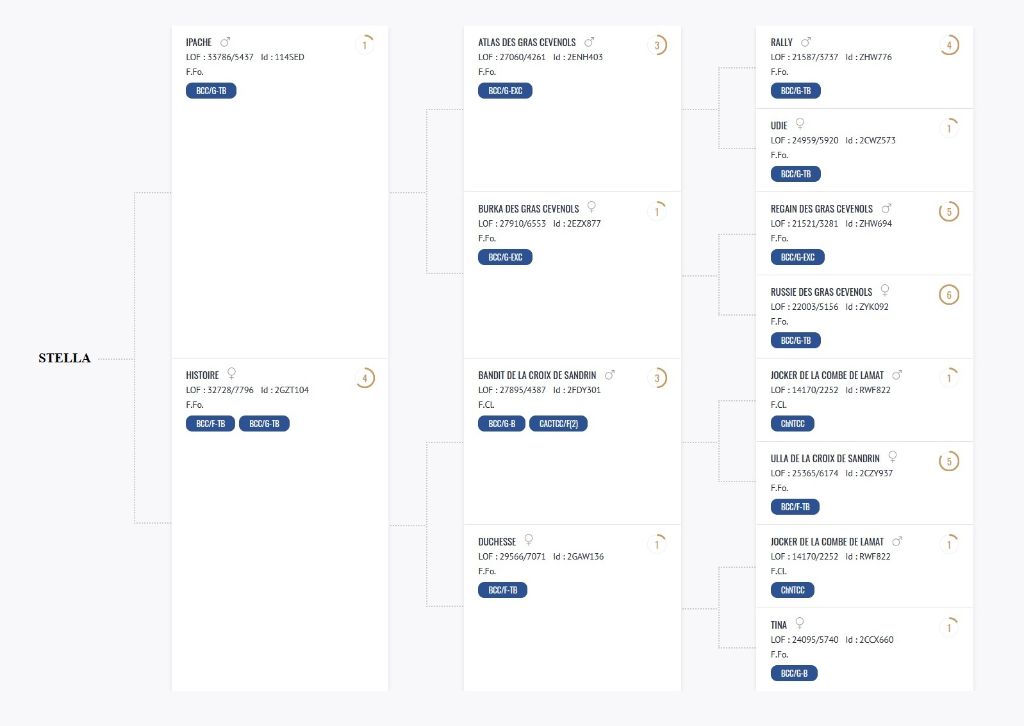Open the ATLAS DES GRAS CEVENOLS dog name
This screenshot has height=726, width=1024.
pyautogui.click(x=526, y=42)
